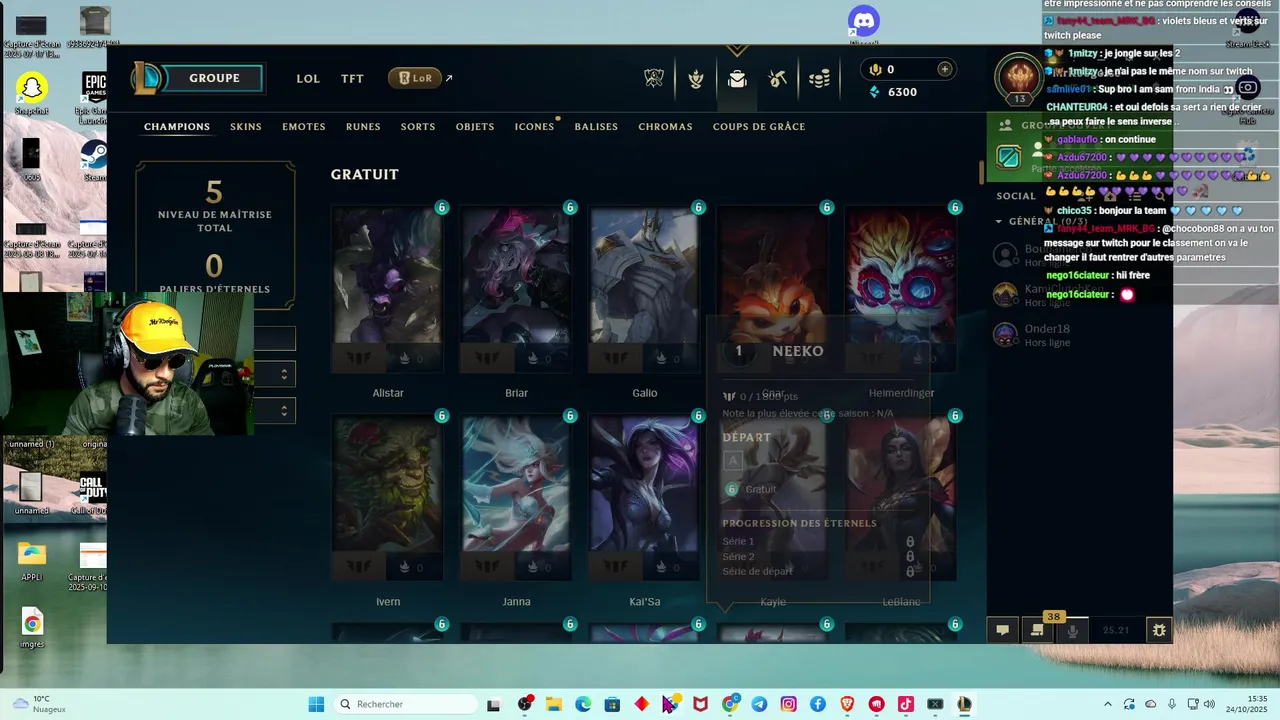This screenshot has width=1280, height=720.
Task: Open first sort dropdown in left sidebar
Action: pyautogui.click(x=274, y=374)
